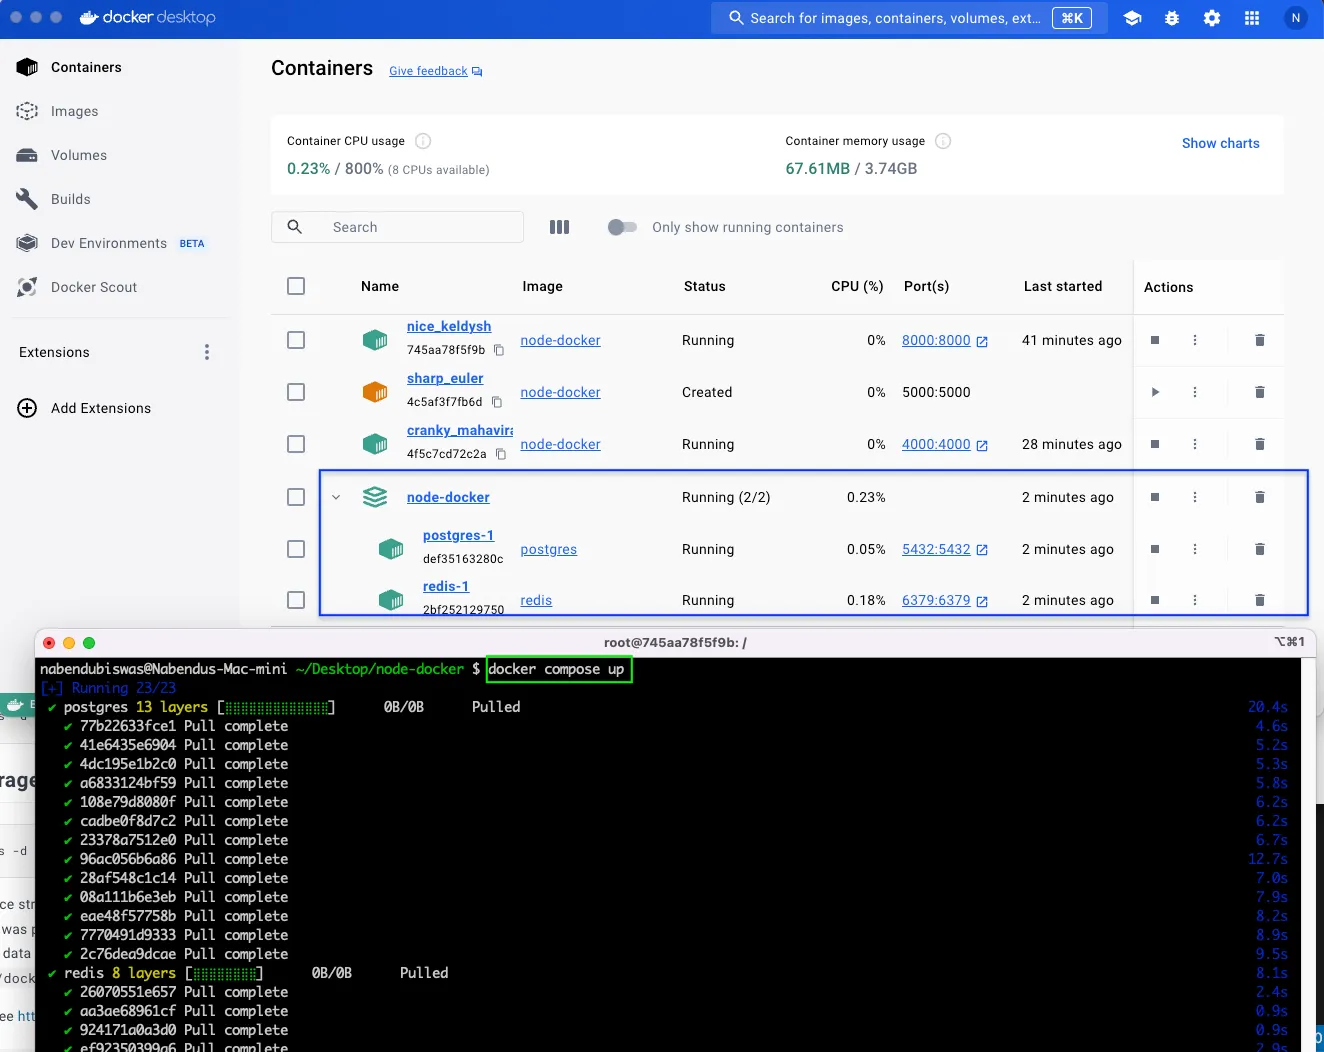This screenshot has height=1052, width=1324.
Task: Open the nice_keldysh container link
Action: click(449, 326)
